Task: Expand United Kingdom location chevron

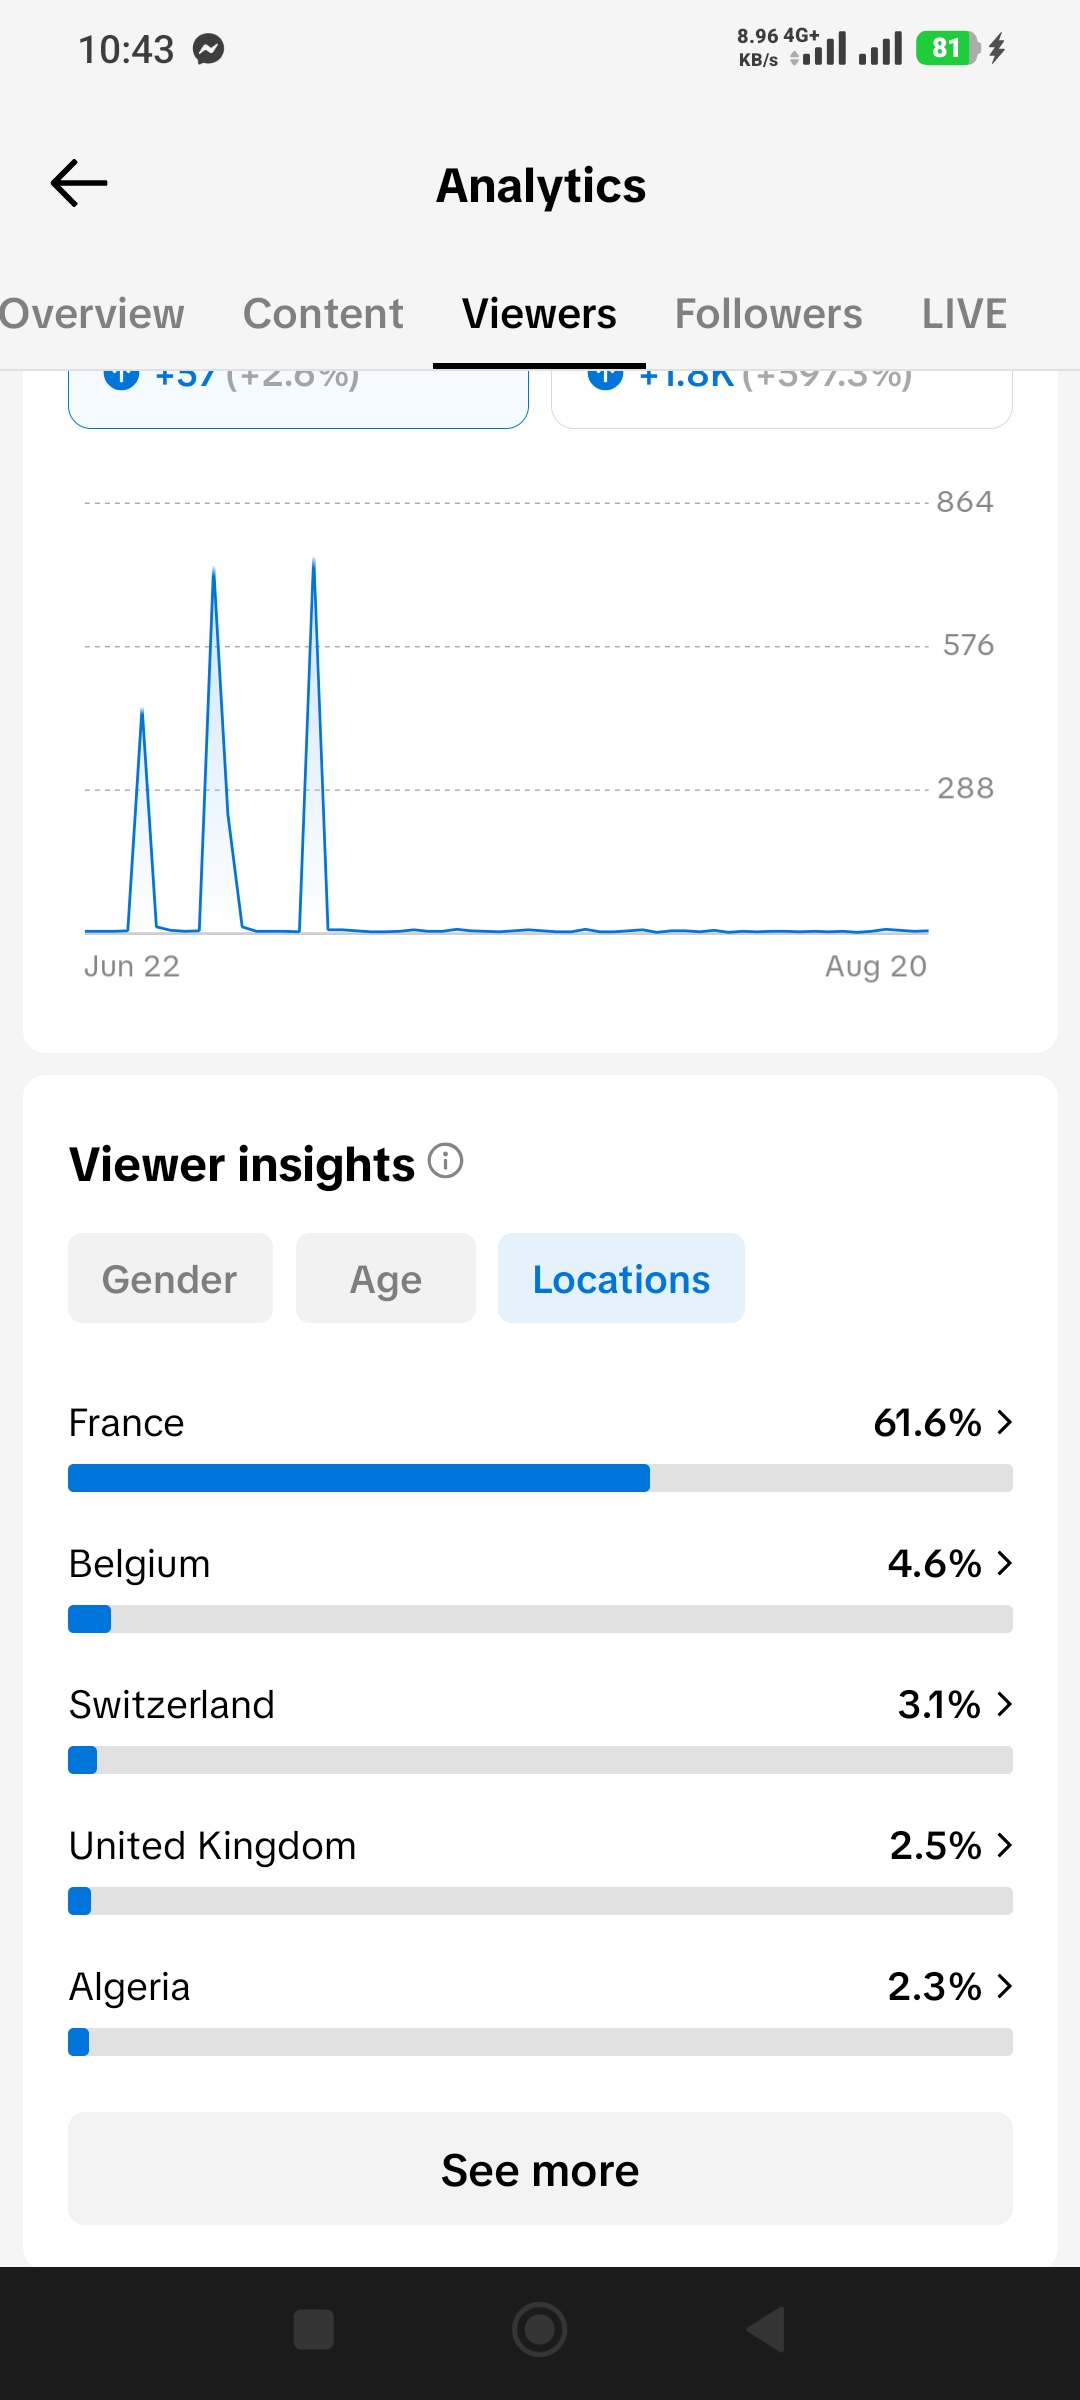Action: (x=1004, y=1845)
